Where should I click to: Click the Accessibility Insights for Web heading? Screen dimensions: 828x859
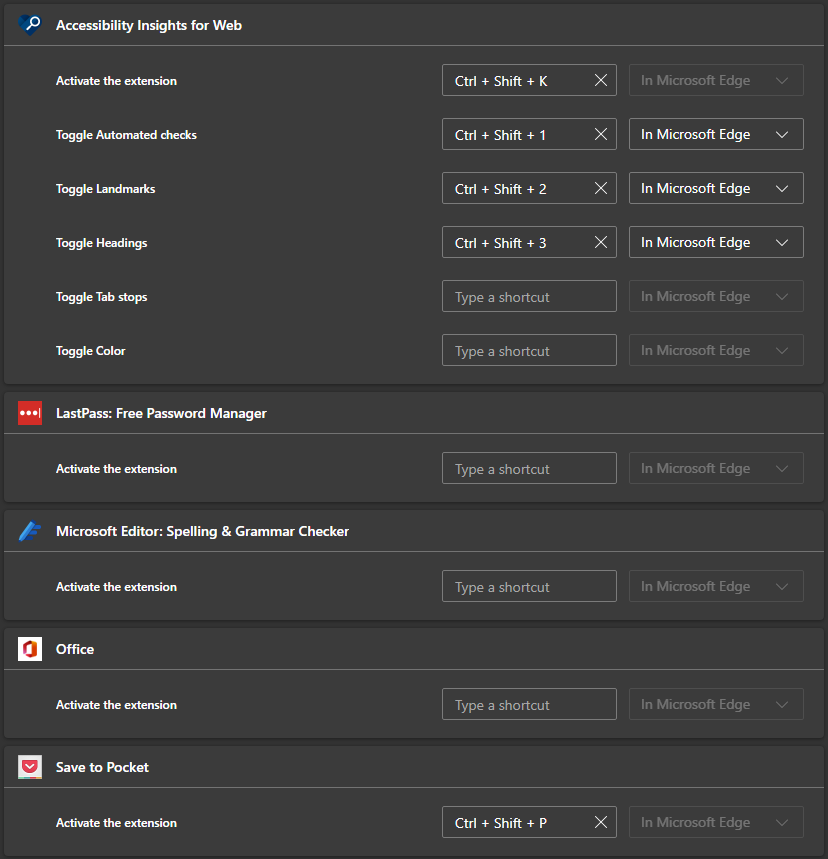[x=149, y=25]
